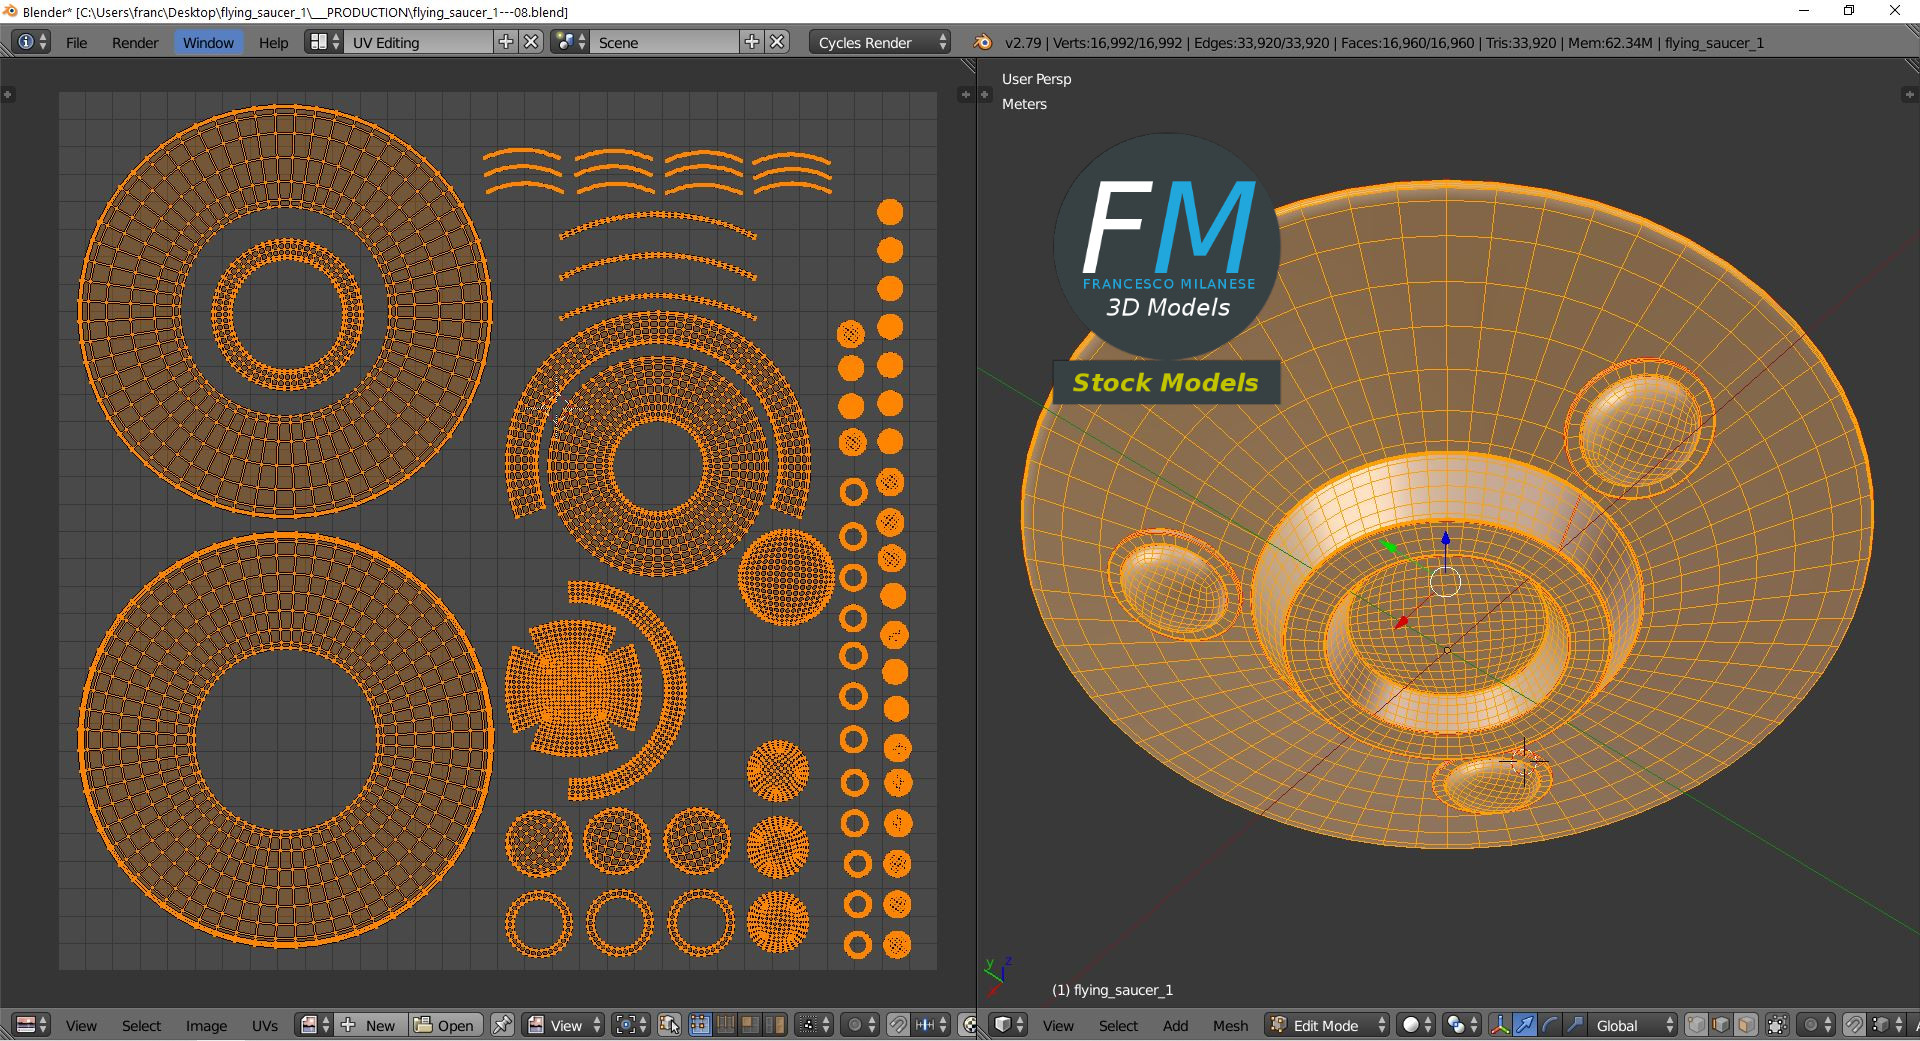Enable the translate manipulator arrow
Screen dimensions: 1920x1041
pos(1525,1025)
